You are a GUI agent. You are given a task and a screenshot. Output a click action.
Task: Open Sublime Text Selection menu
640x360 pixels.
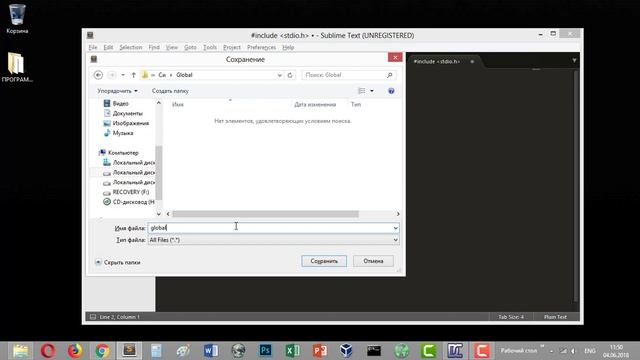pyautogui.click(x=131, y=47)
